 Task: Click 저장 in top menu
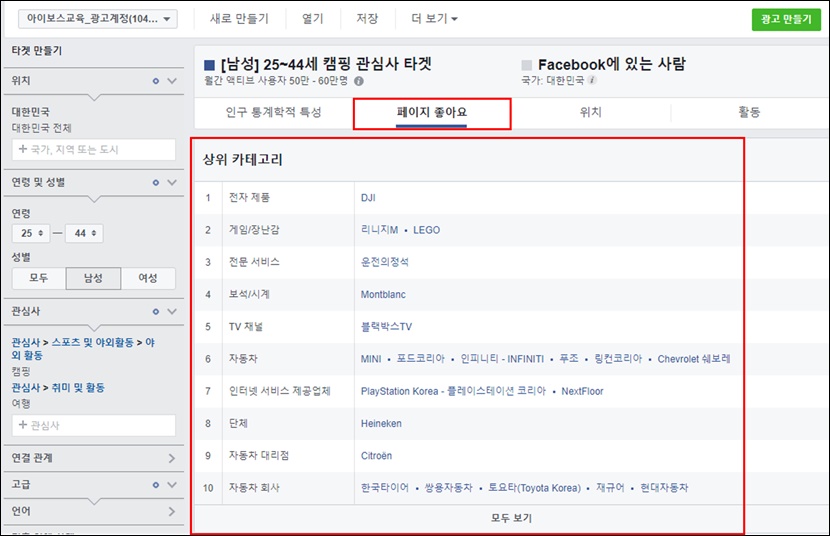pos(367,19)
